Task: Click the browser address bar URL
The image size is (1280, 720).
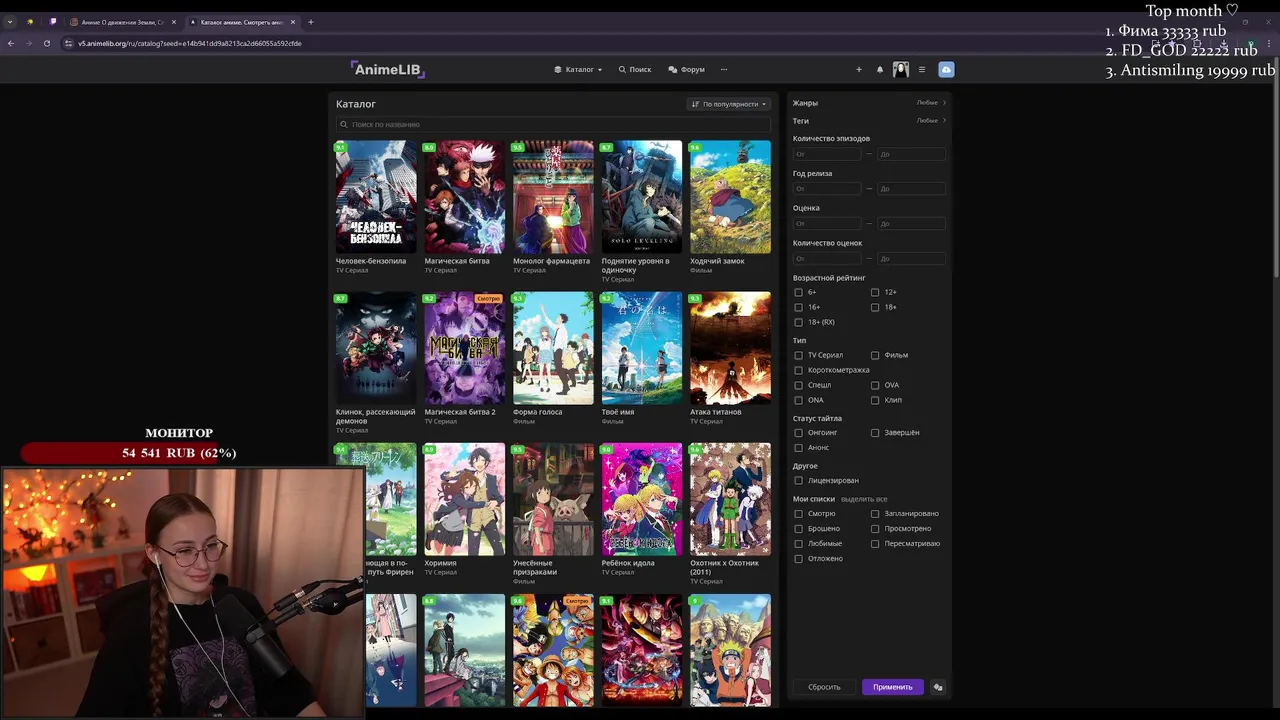Action: coord(190,43)
